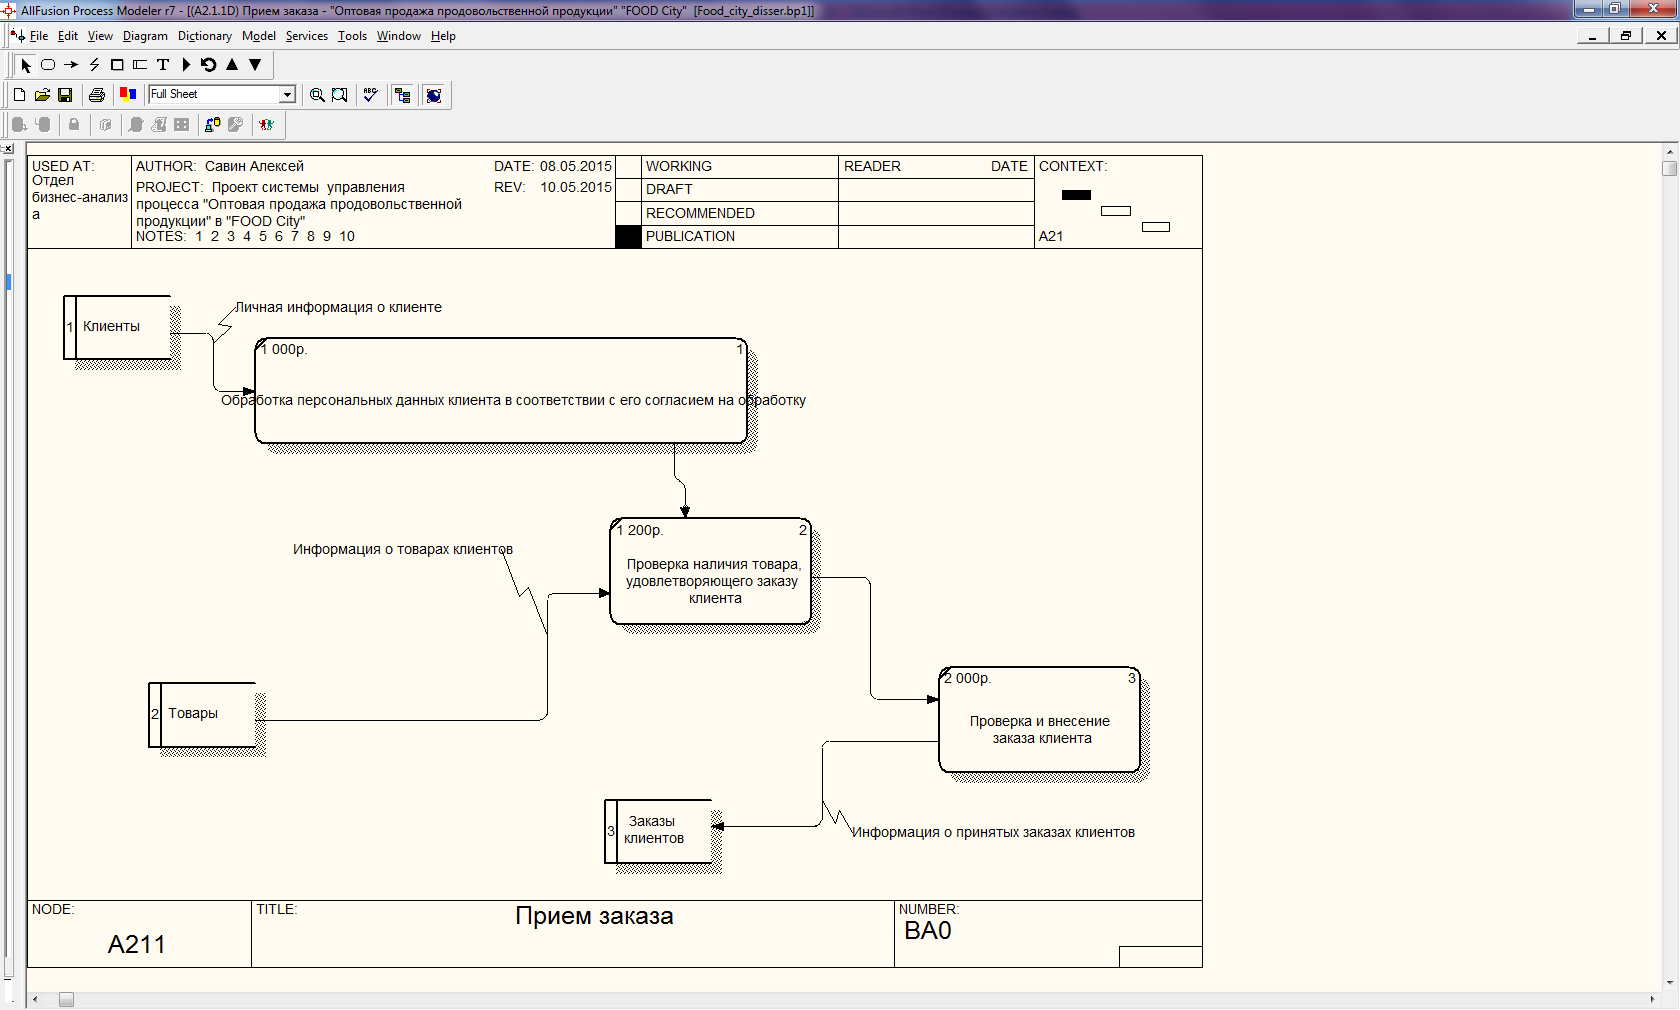
Task: Open the color palette editor
Action: (128, 95)
